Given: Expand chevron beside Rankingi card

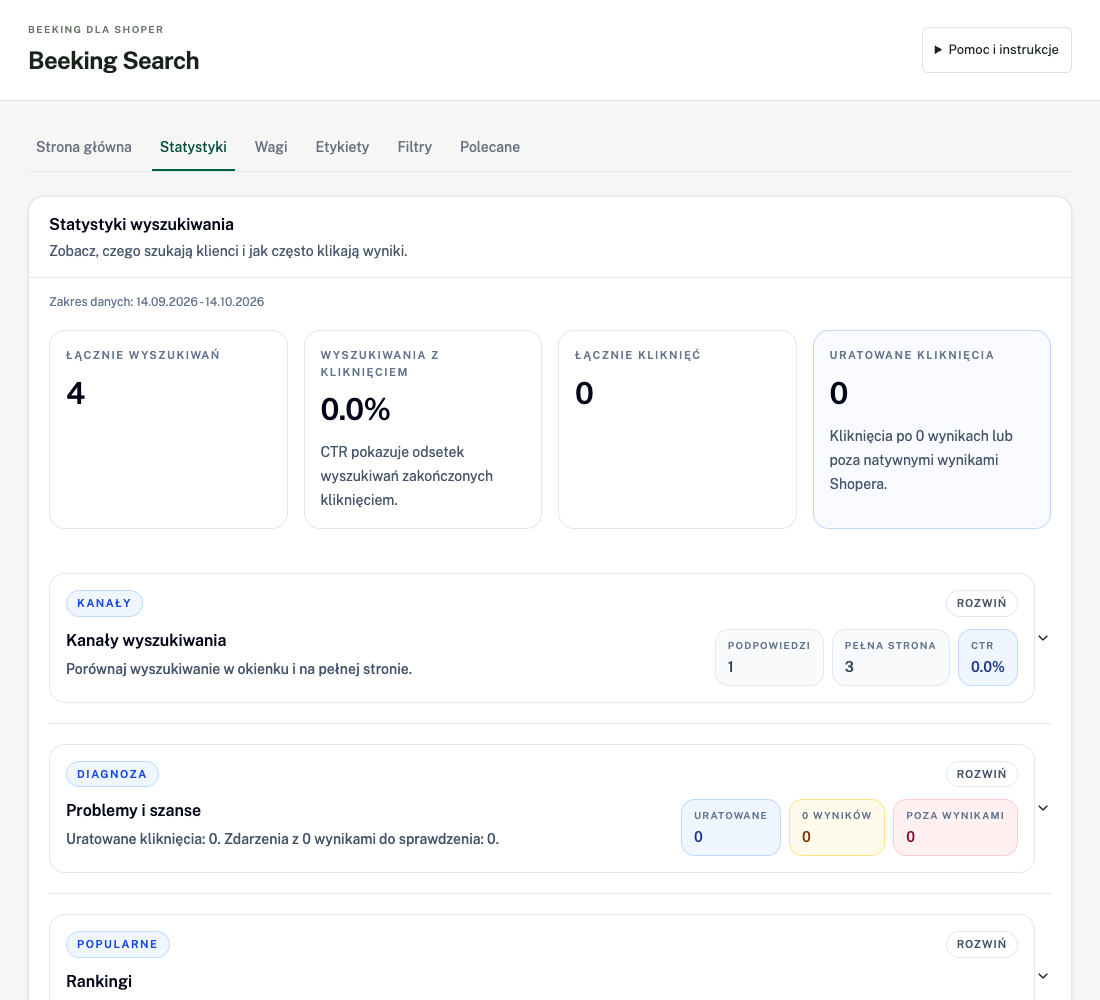Looking at the screenshot, I should tap(1043, 976).
